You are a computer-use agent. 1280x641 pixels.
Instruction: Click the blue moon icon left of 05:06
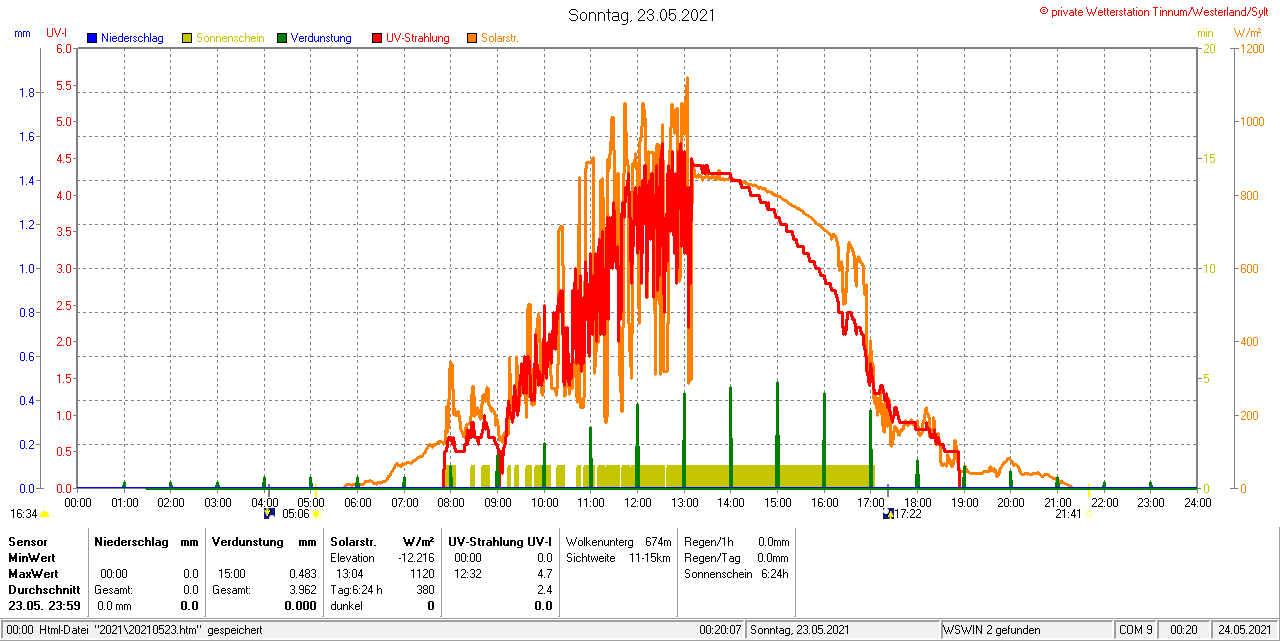269,514
